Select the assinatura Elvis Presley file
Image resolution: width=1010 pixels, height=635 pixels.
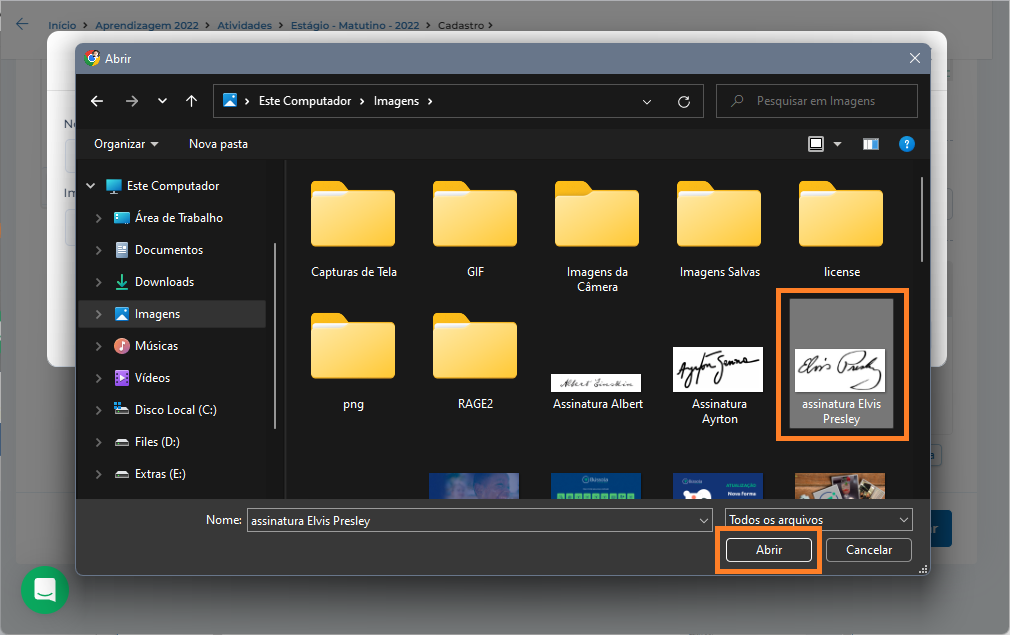(x=841, y=363)
